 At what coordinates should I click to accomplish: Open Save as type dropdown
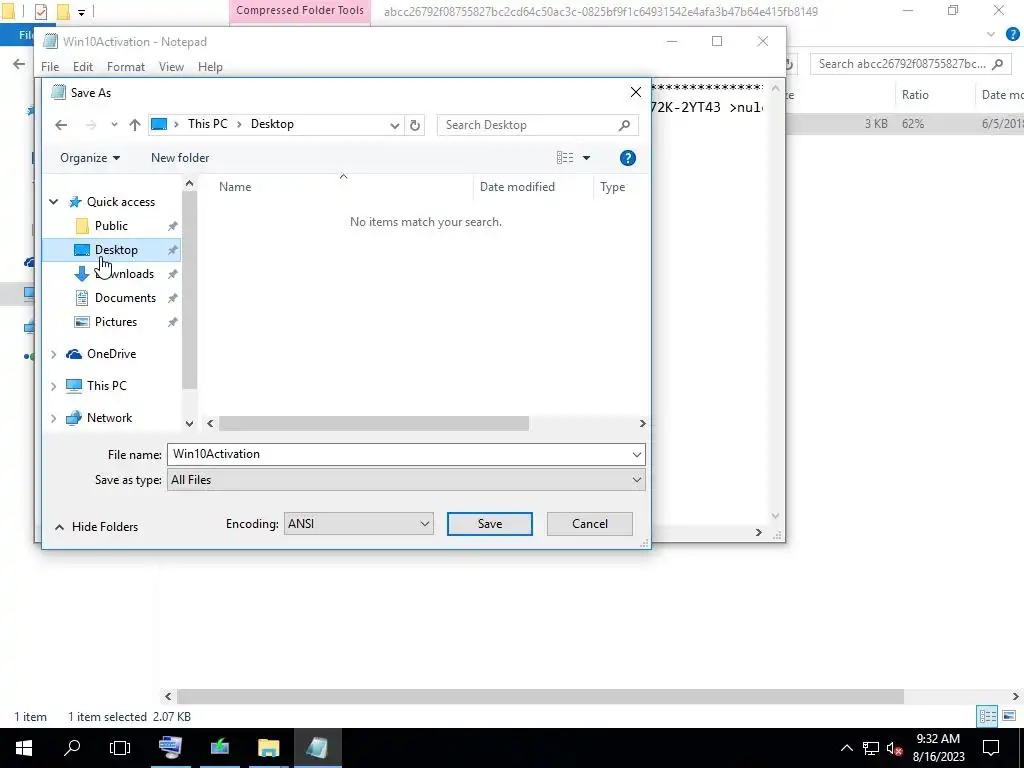click(x=406, y=480)
